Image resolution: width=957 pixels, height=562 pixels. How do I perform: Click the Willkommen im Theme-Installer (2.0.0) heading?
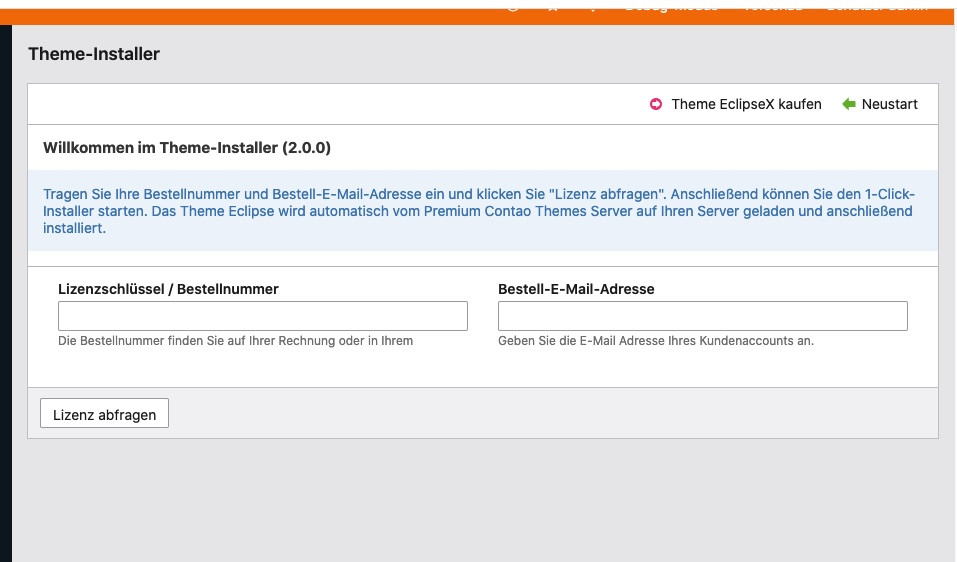point(187,148)
